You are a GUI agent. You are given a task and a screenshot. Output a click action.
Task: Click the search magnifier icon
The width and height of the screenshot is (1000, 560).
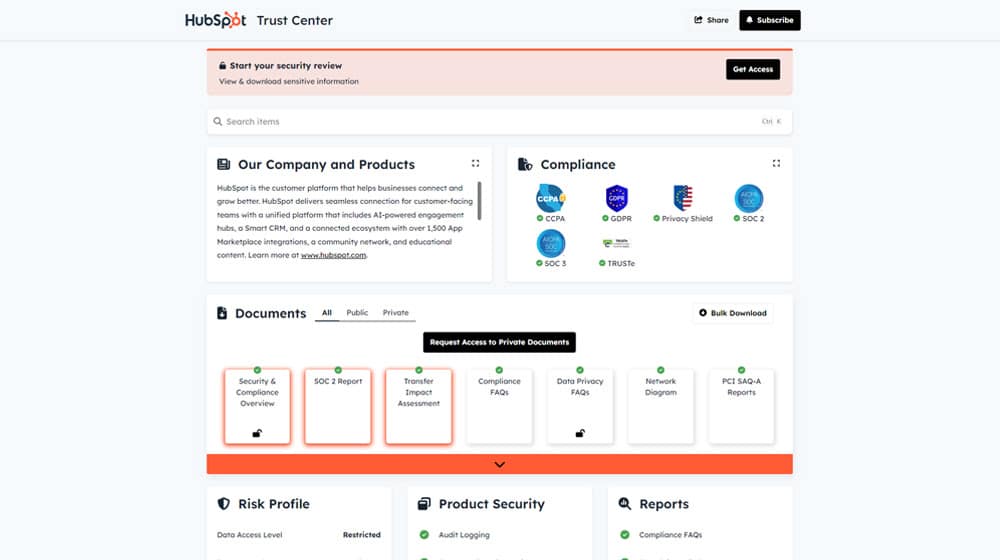pyautogui.click(x=217, y=121)
